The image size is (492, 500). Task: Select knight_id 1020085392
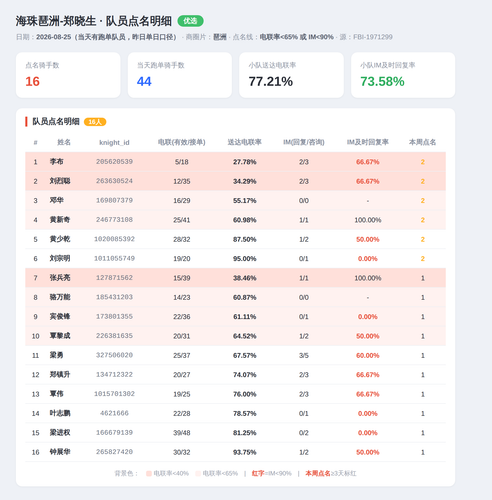click(114, 239)
